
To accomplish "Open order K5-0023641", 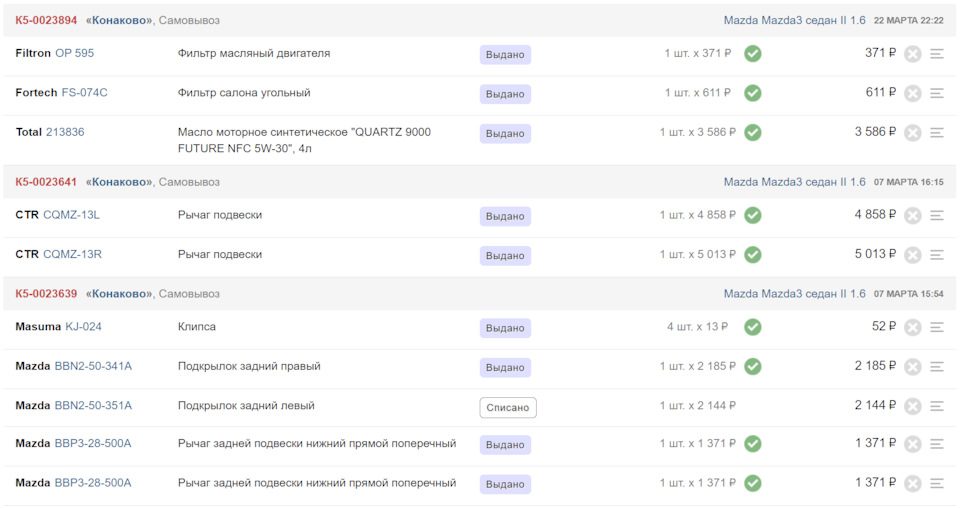I will pos(46,182).
